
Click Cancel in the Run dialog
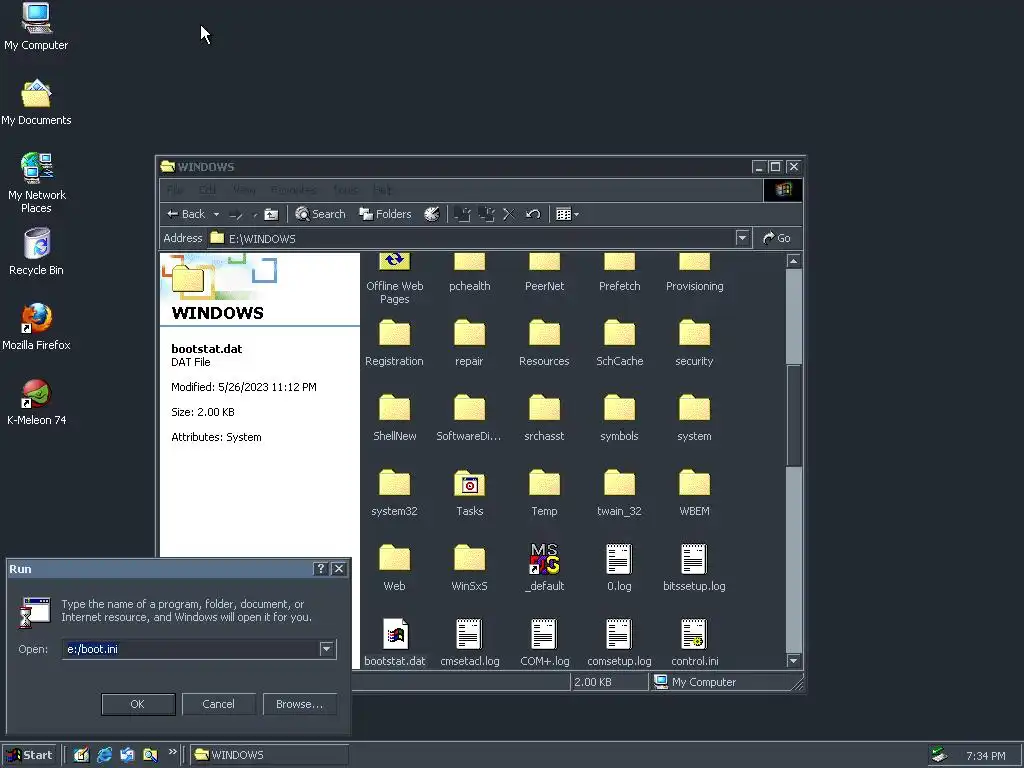(218, 704)
